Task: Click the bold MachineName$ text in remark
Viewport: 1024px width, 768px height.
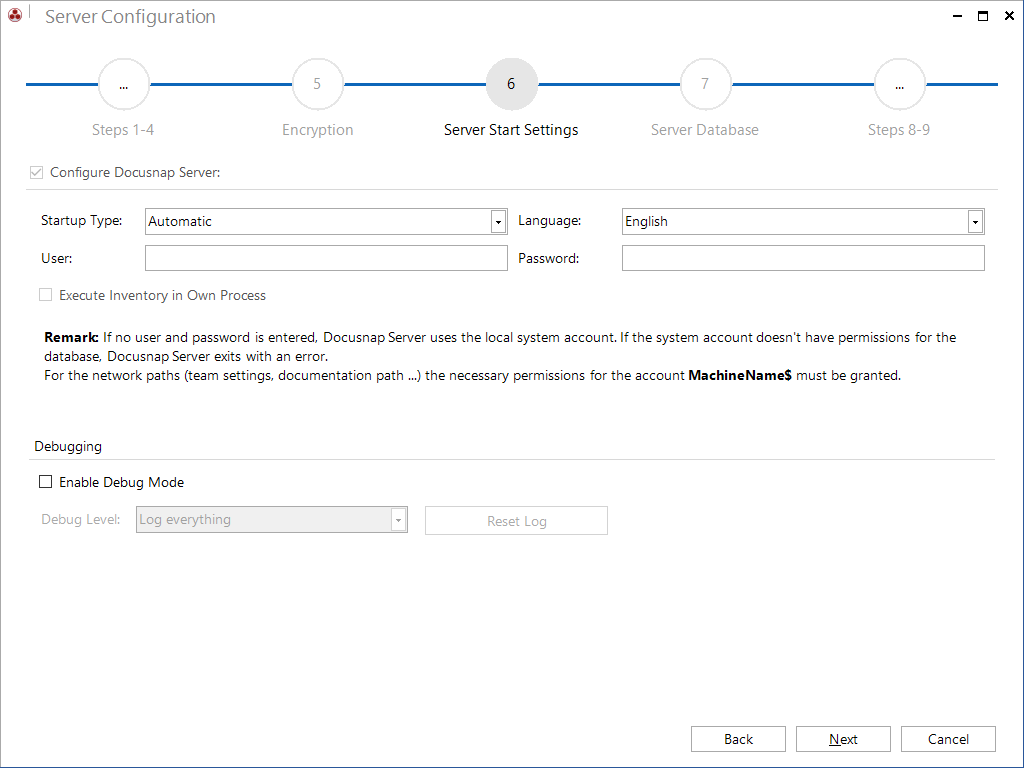Action: (739, 376)
